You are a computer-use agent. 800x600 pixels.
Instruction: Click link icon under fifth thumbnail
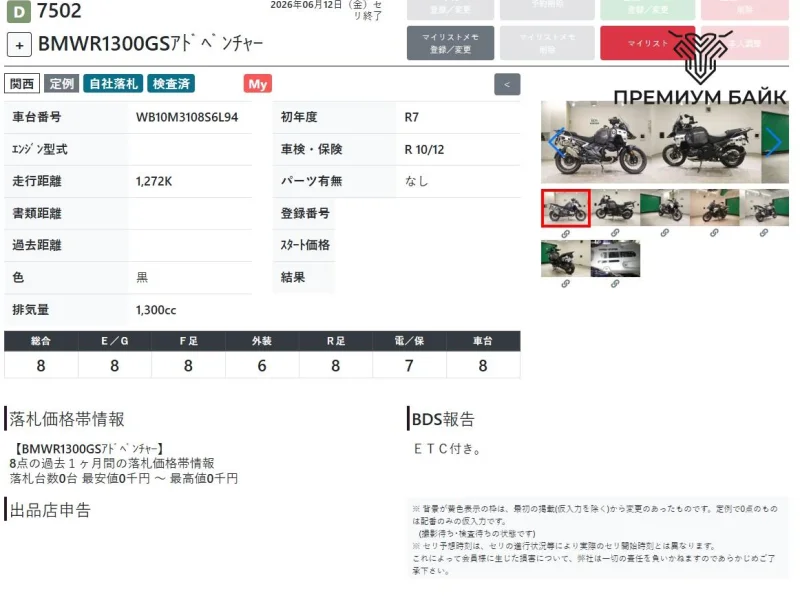(763, 233)
